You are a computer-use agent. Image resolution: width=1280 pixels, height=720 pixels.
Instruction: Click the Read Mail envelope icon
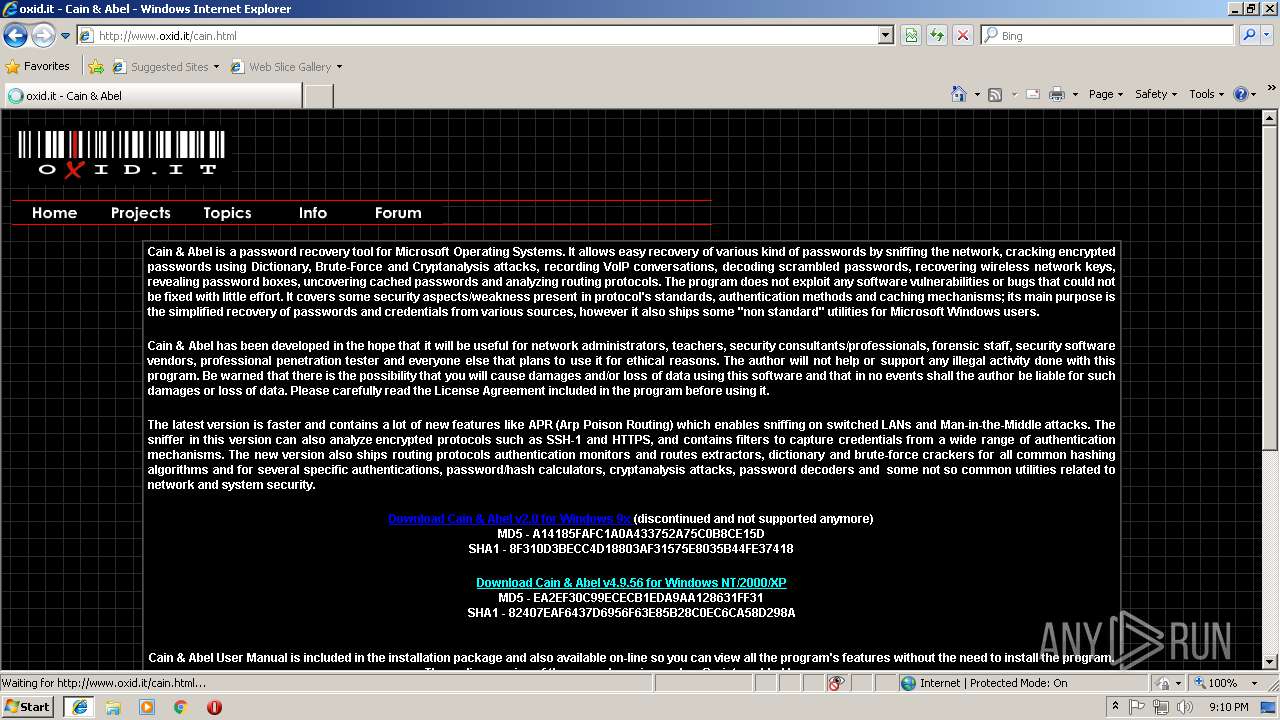(x=1033, y=94)
